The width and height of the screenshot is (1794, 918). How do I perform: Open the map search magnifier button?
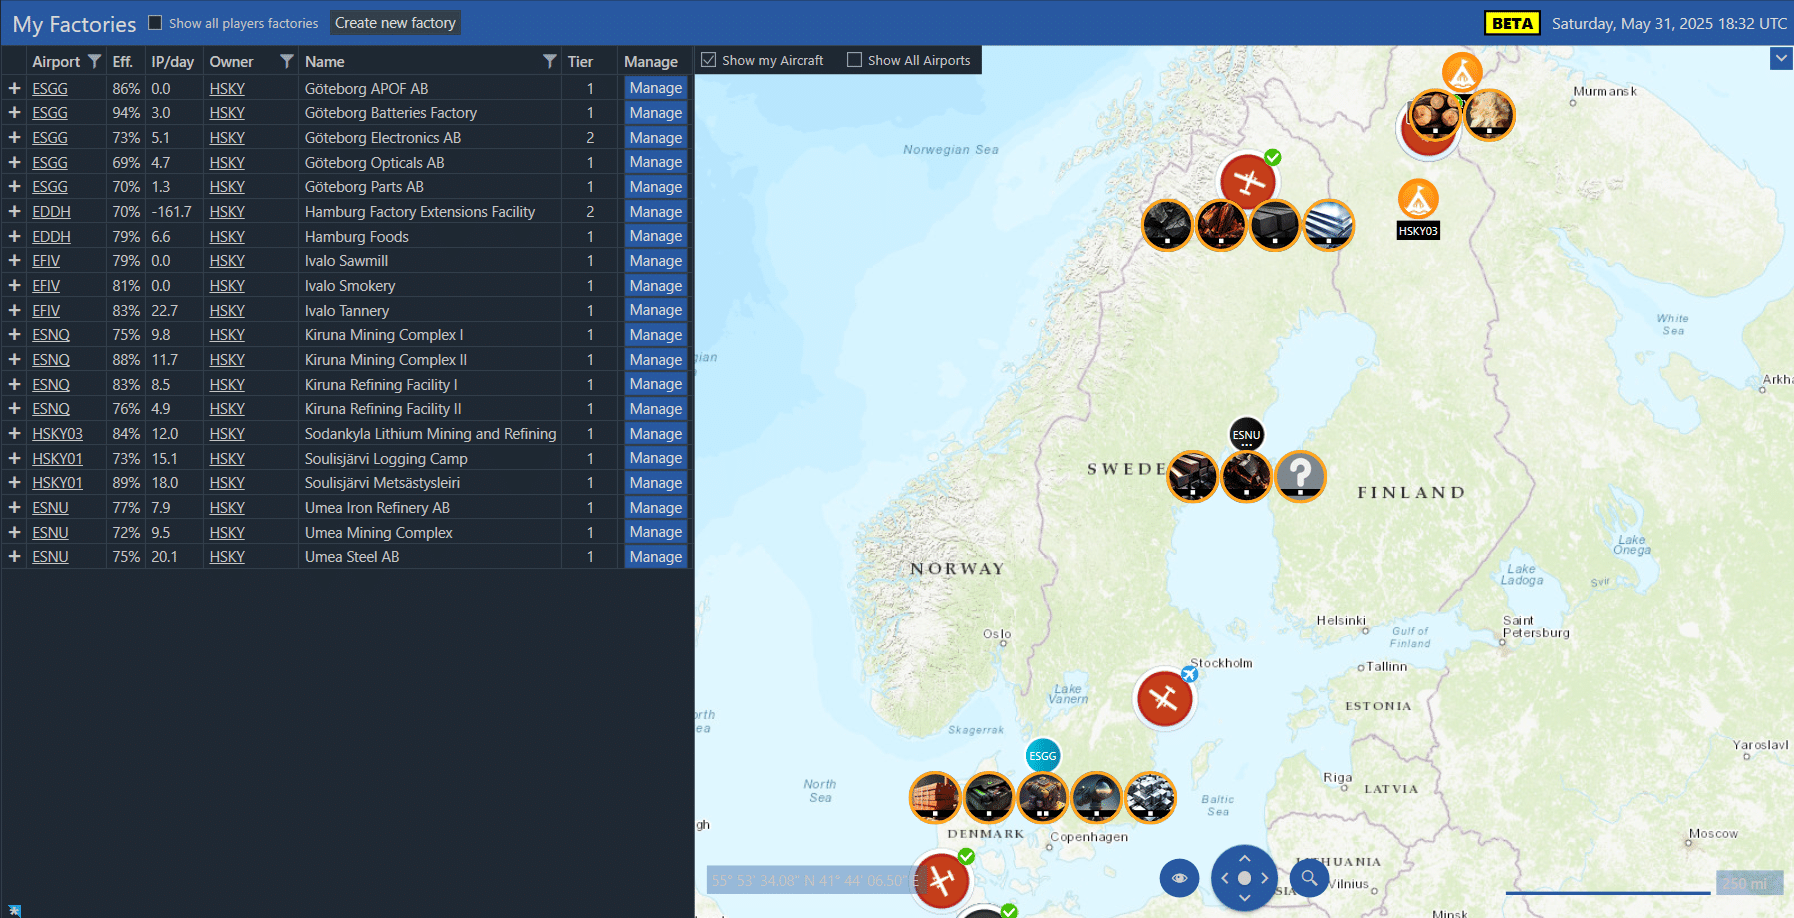(x=1309, y=878)
